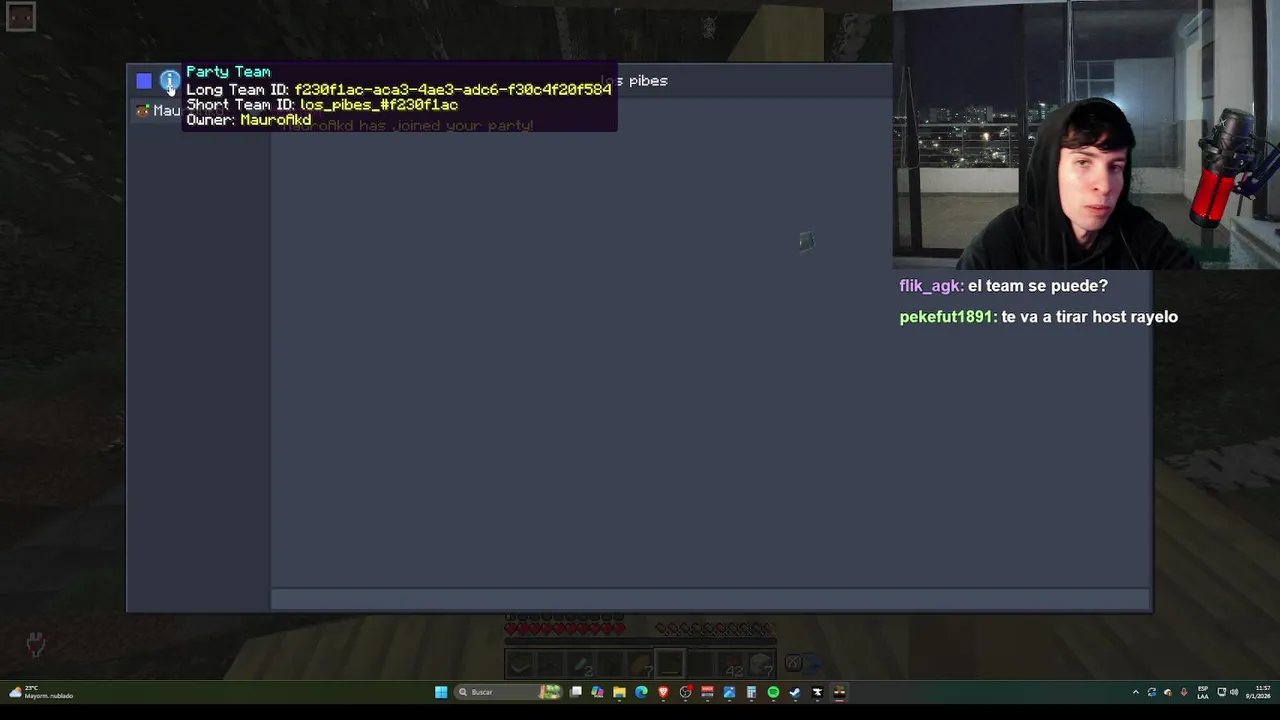Expand the hidden system tray icons
The width and height of the screenshot is (1280, 720).
pyautogui.click(x=1136, y=692)
